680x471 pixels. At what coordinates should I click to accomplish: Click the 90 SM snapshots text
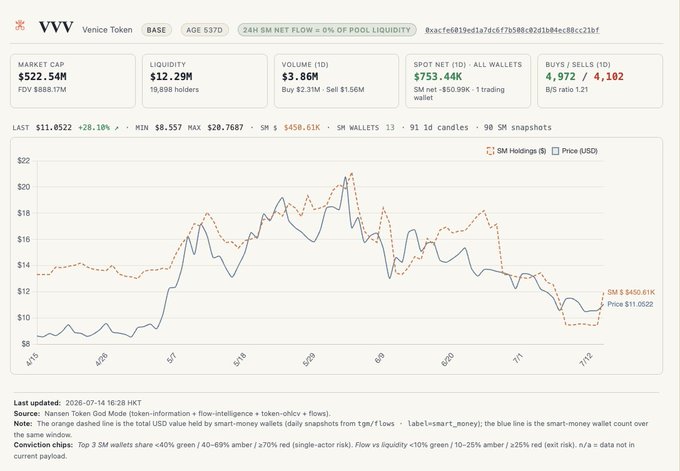click(517, 128)
